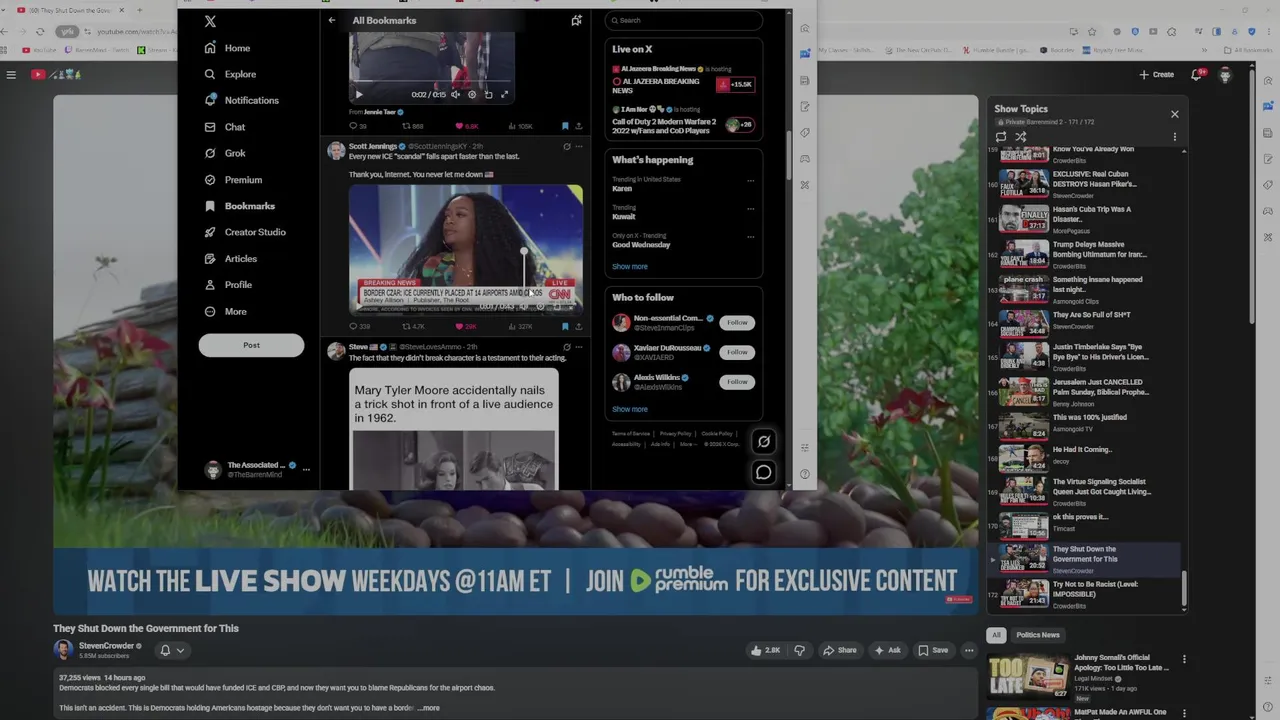This screenshot has width=1280, height=720.
Task: Open floating chat bubble button in X
Action: (x=763, y=472)
